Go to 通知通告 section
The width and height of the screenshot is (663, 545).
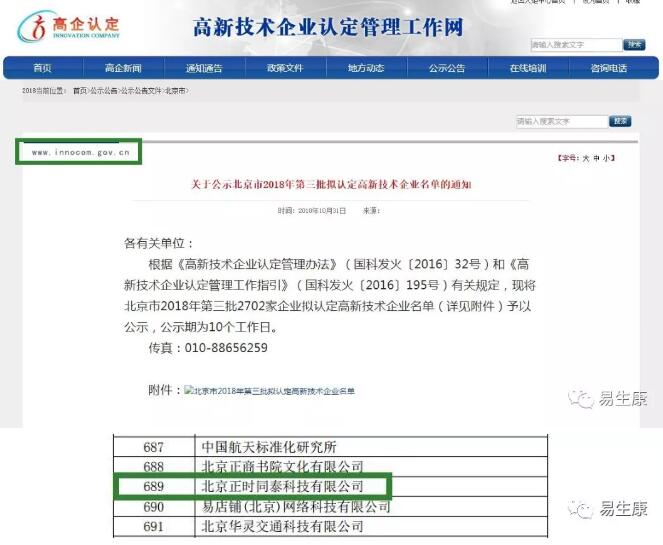pos(204,68)
